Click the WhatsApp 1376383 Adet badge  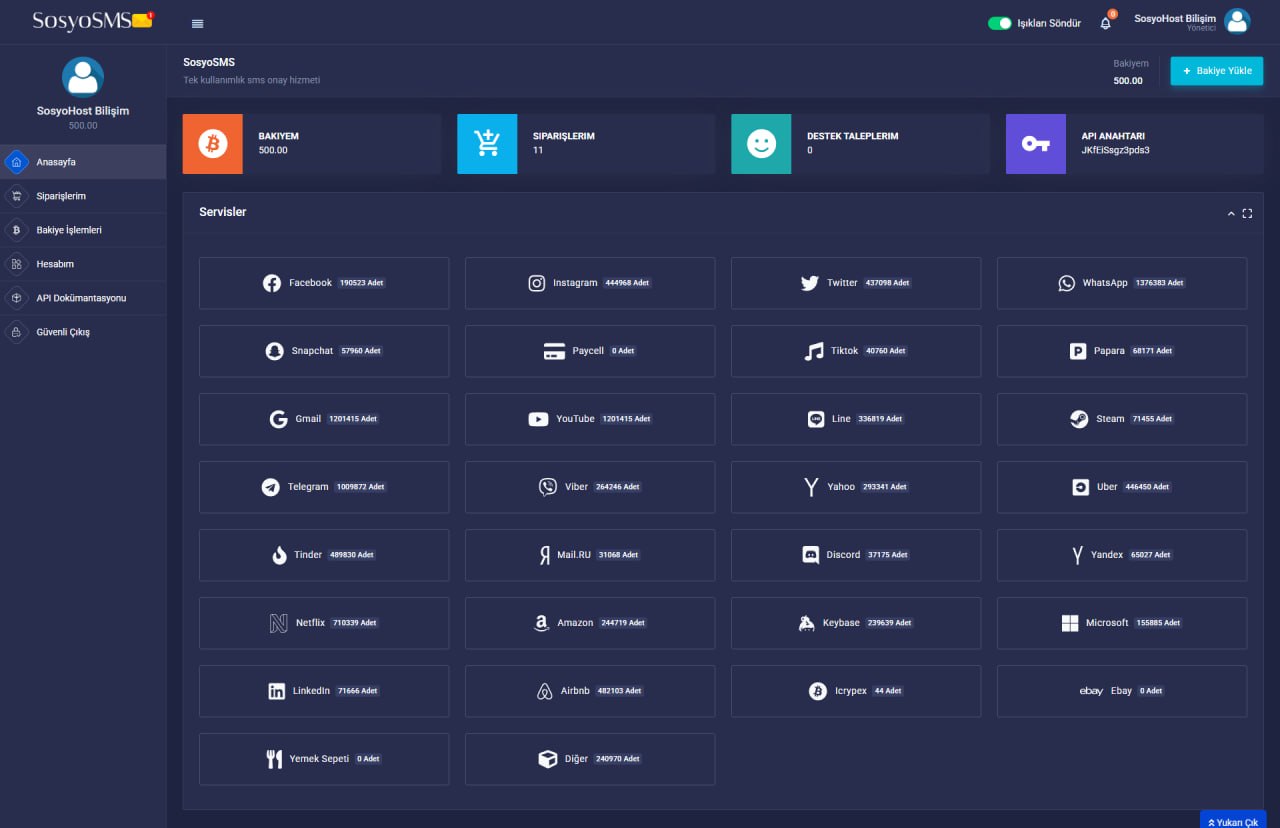click(x=1159, y=283)
